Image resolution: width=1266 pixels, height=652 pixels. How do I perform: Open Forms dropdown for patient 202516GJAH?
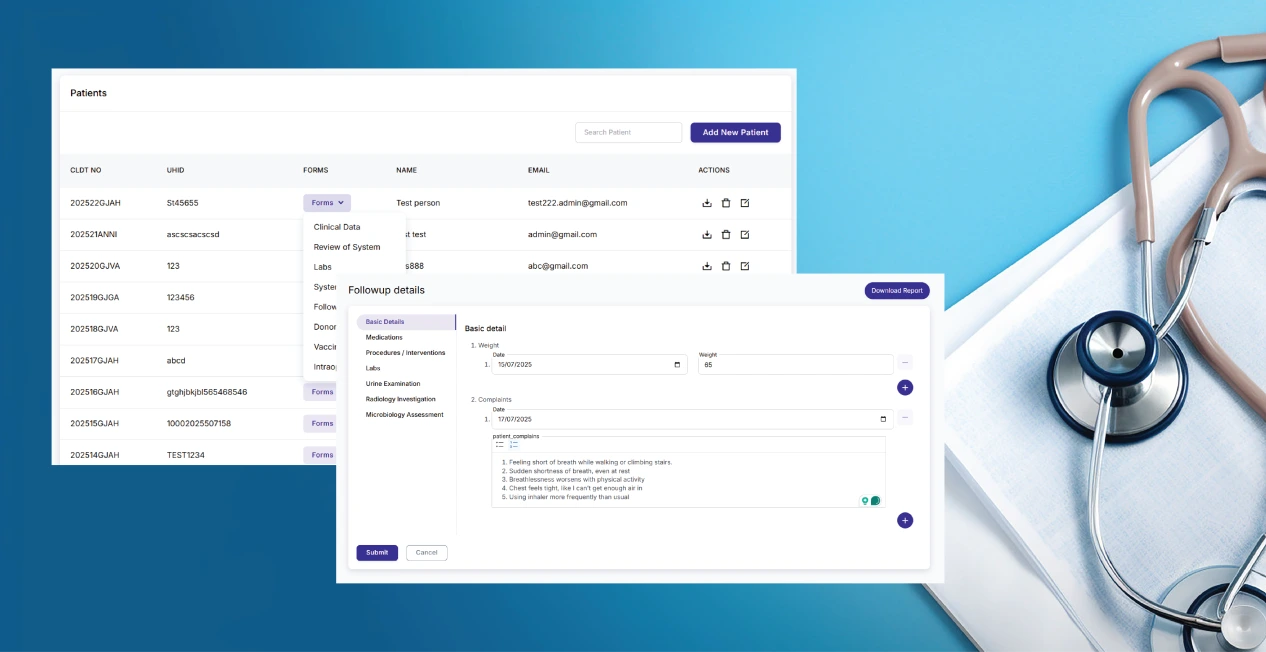(x=322, y=392)
